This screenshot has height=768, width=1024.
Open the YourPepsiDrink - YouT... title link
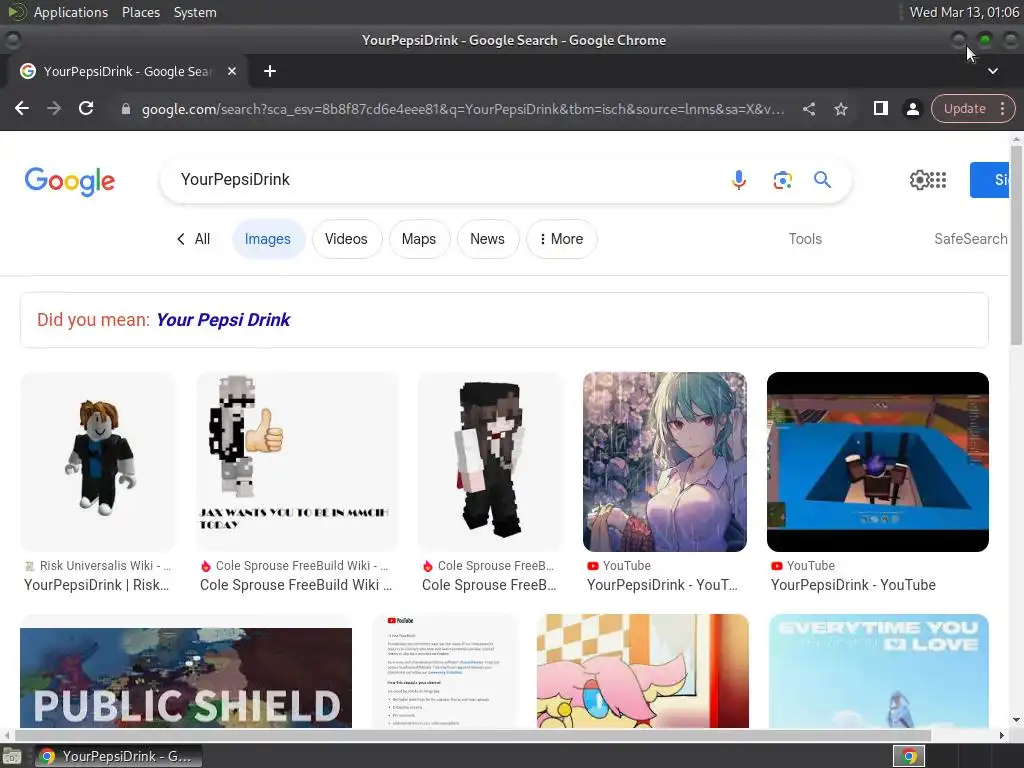click(662, 585)
